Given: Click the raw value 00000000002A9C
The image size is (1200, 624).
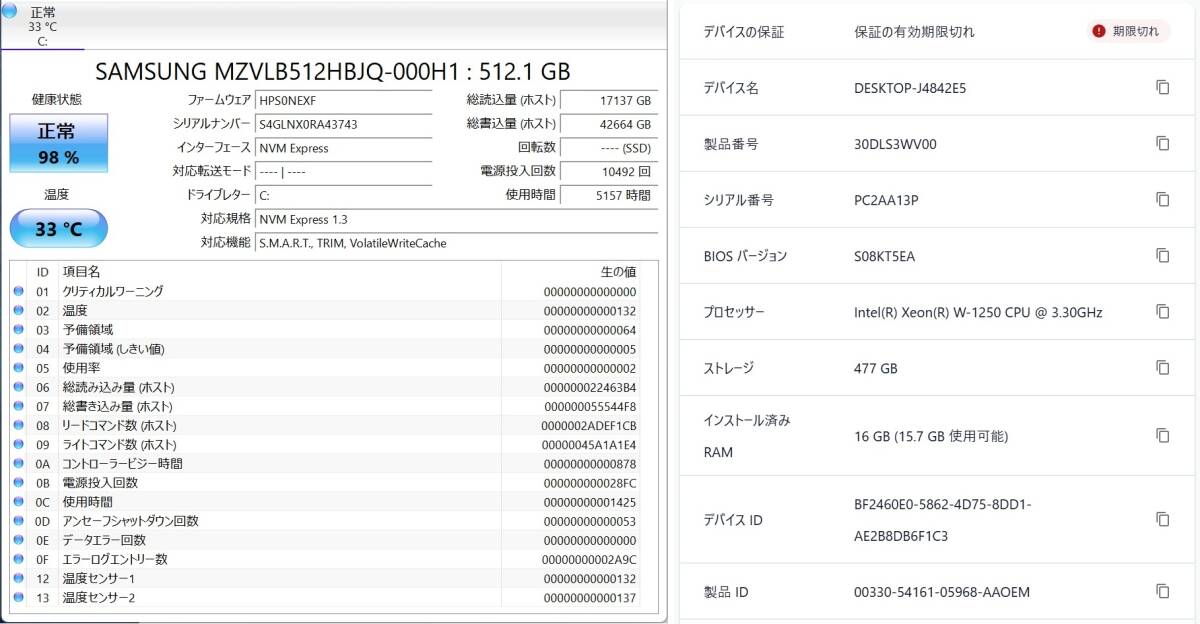Looking at the screenshot, I should tap(589, 560).
